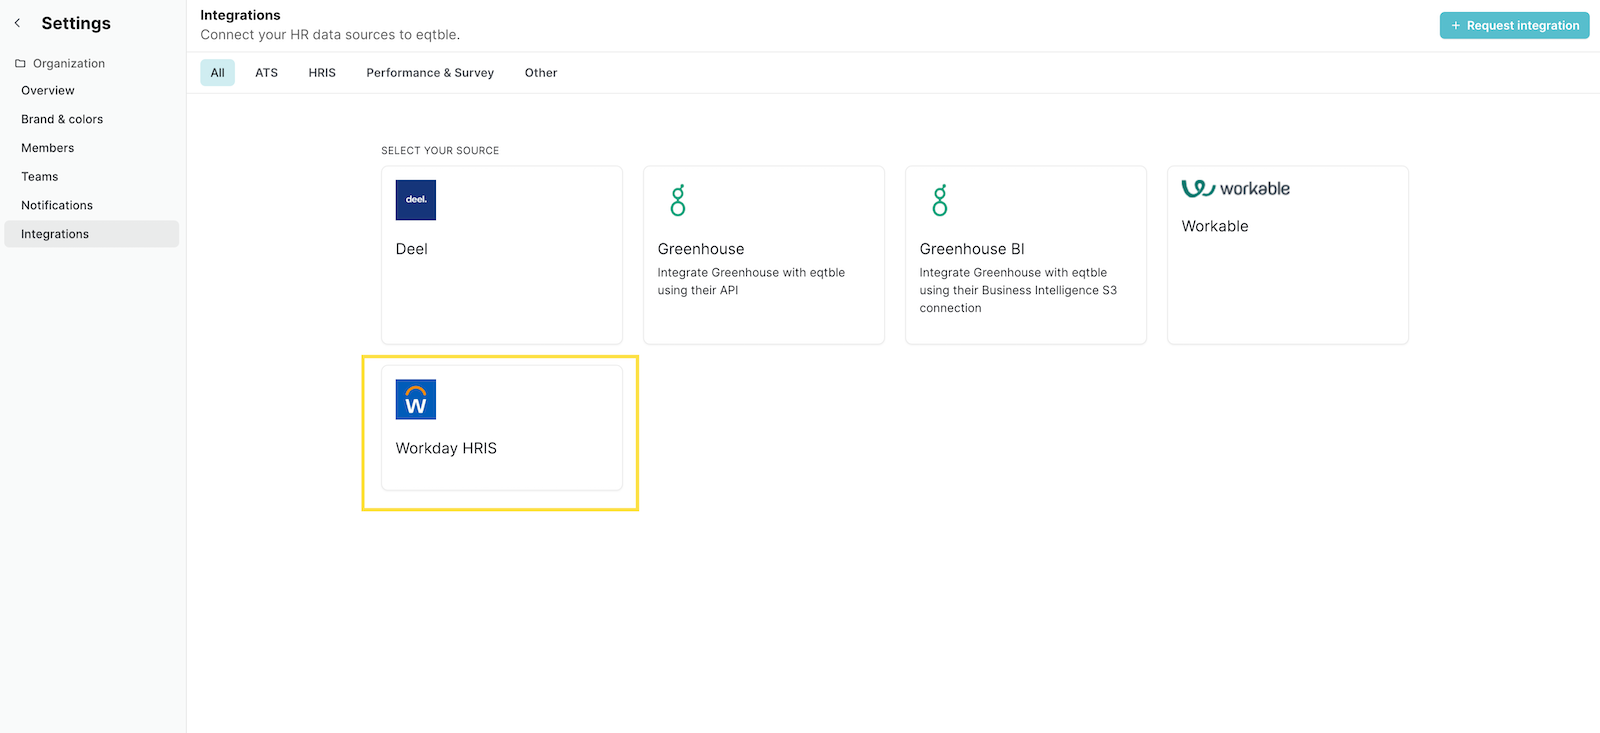Click the 'Connect your HR data sources' subtitle

[x=330, y=34]
